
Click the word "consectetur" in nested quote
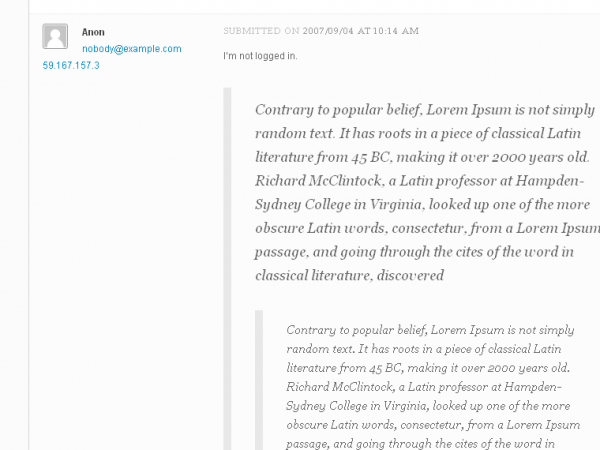pyautogui.click(x=432, y=425)
